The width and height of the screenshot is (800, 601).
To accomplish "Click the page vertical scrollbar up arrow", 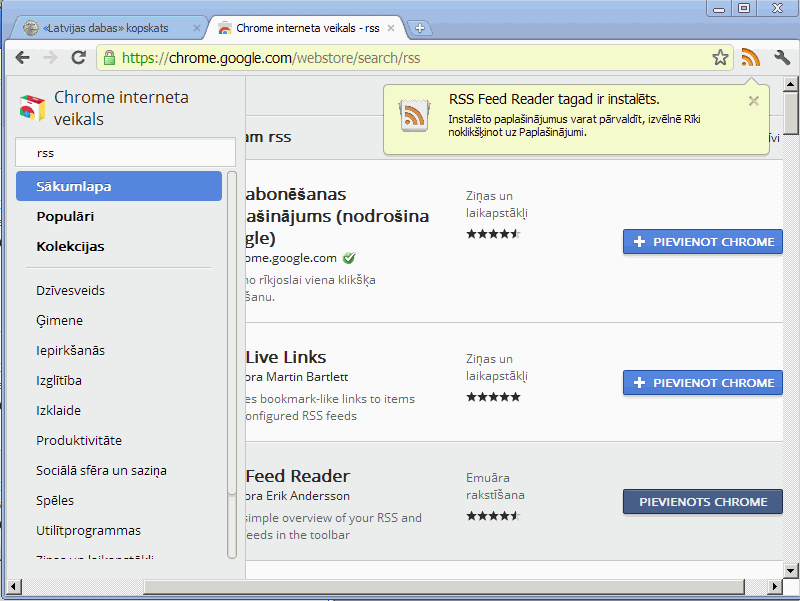I will click(790, 84).
